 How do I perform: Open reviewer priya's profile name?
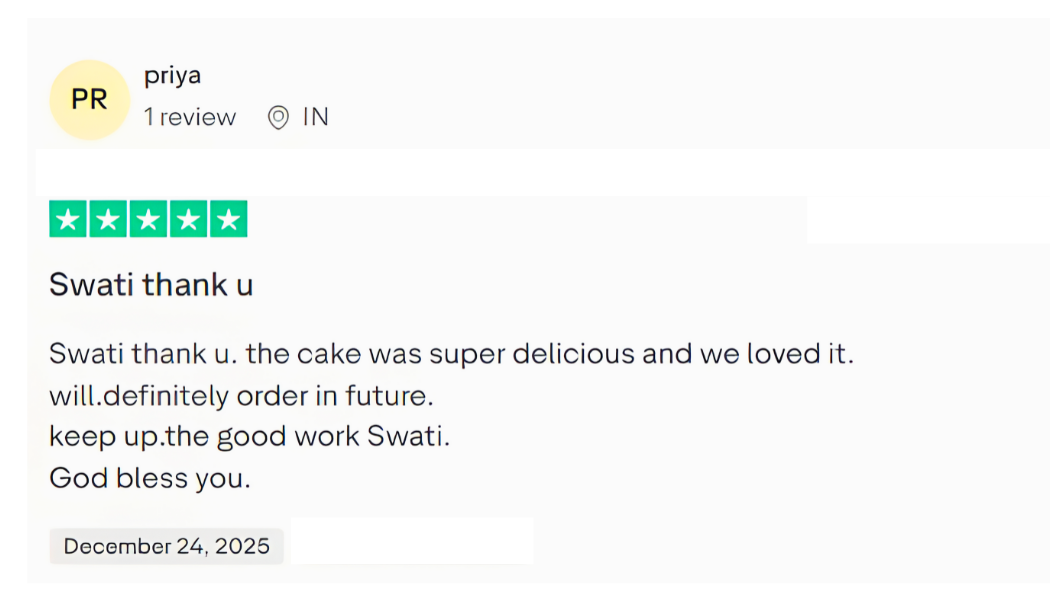point(172,76)
